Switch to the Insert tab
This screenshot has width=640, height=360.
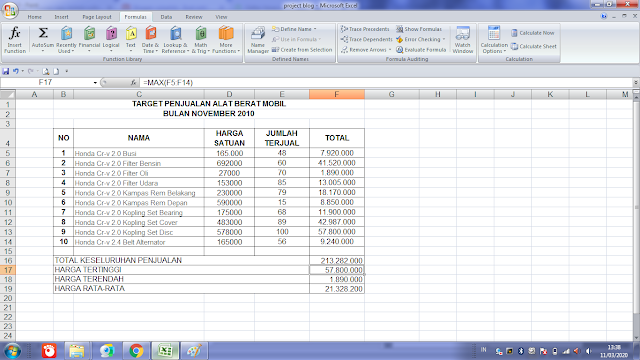[x=62, y=17]
